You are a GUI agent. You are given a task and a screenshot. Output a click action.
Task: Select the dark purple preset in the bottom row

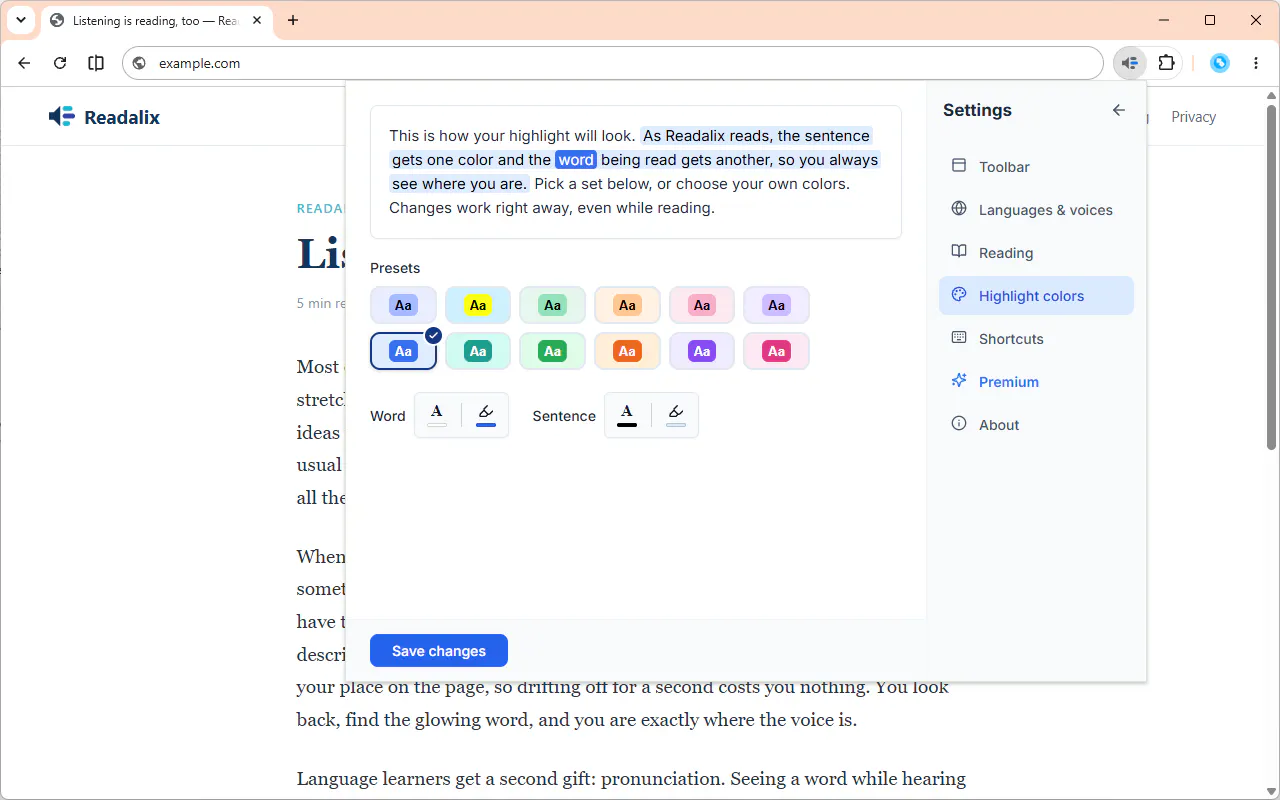pos(702,351)
